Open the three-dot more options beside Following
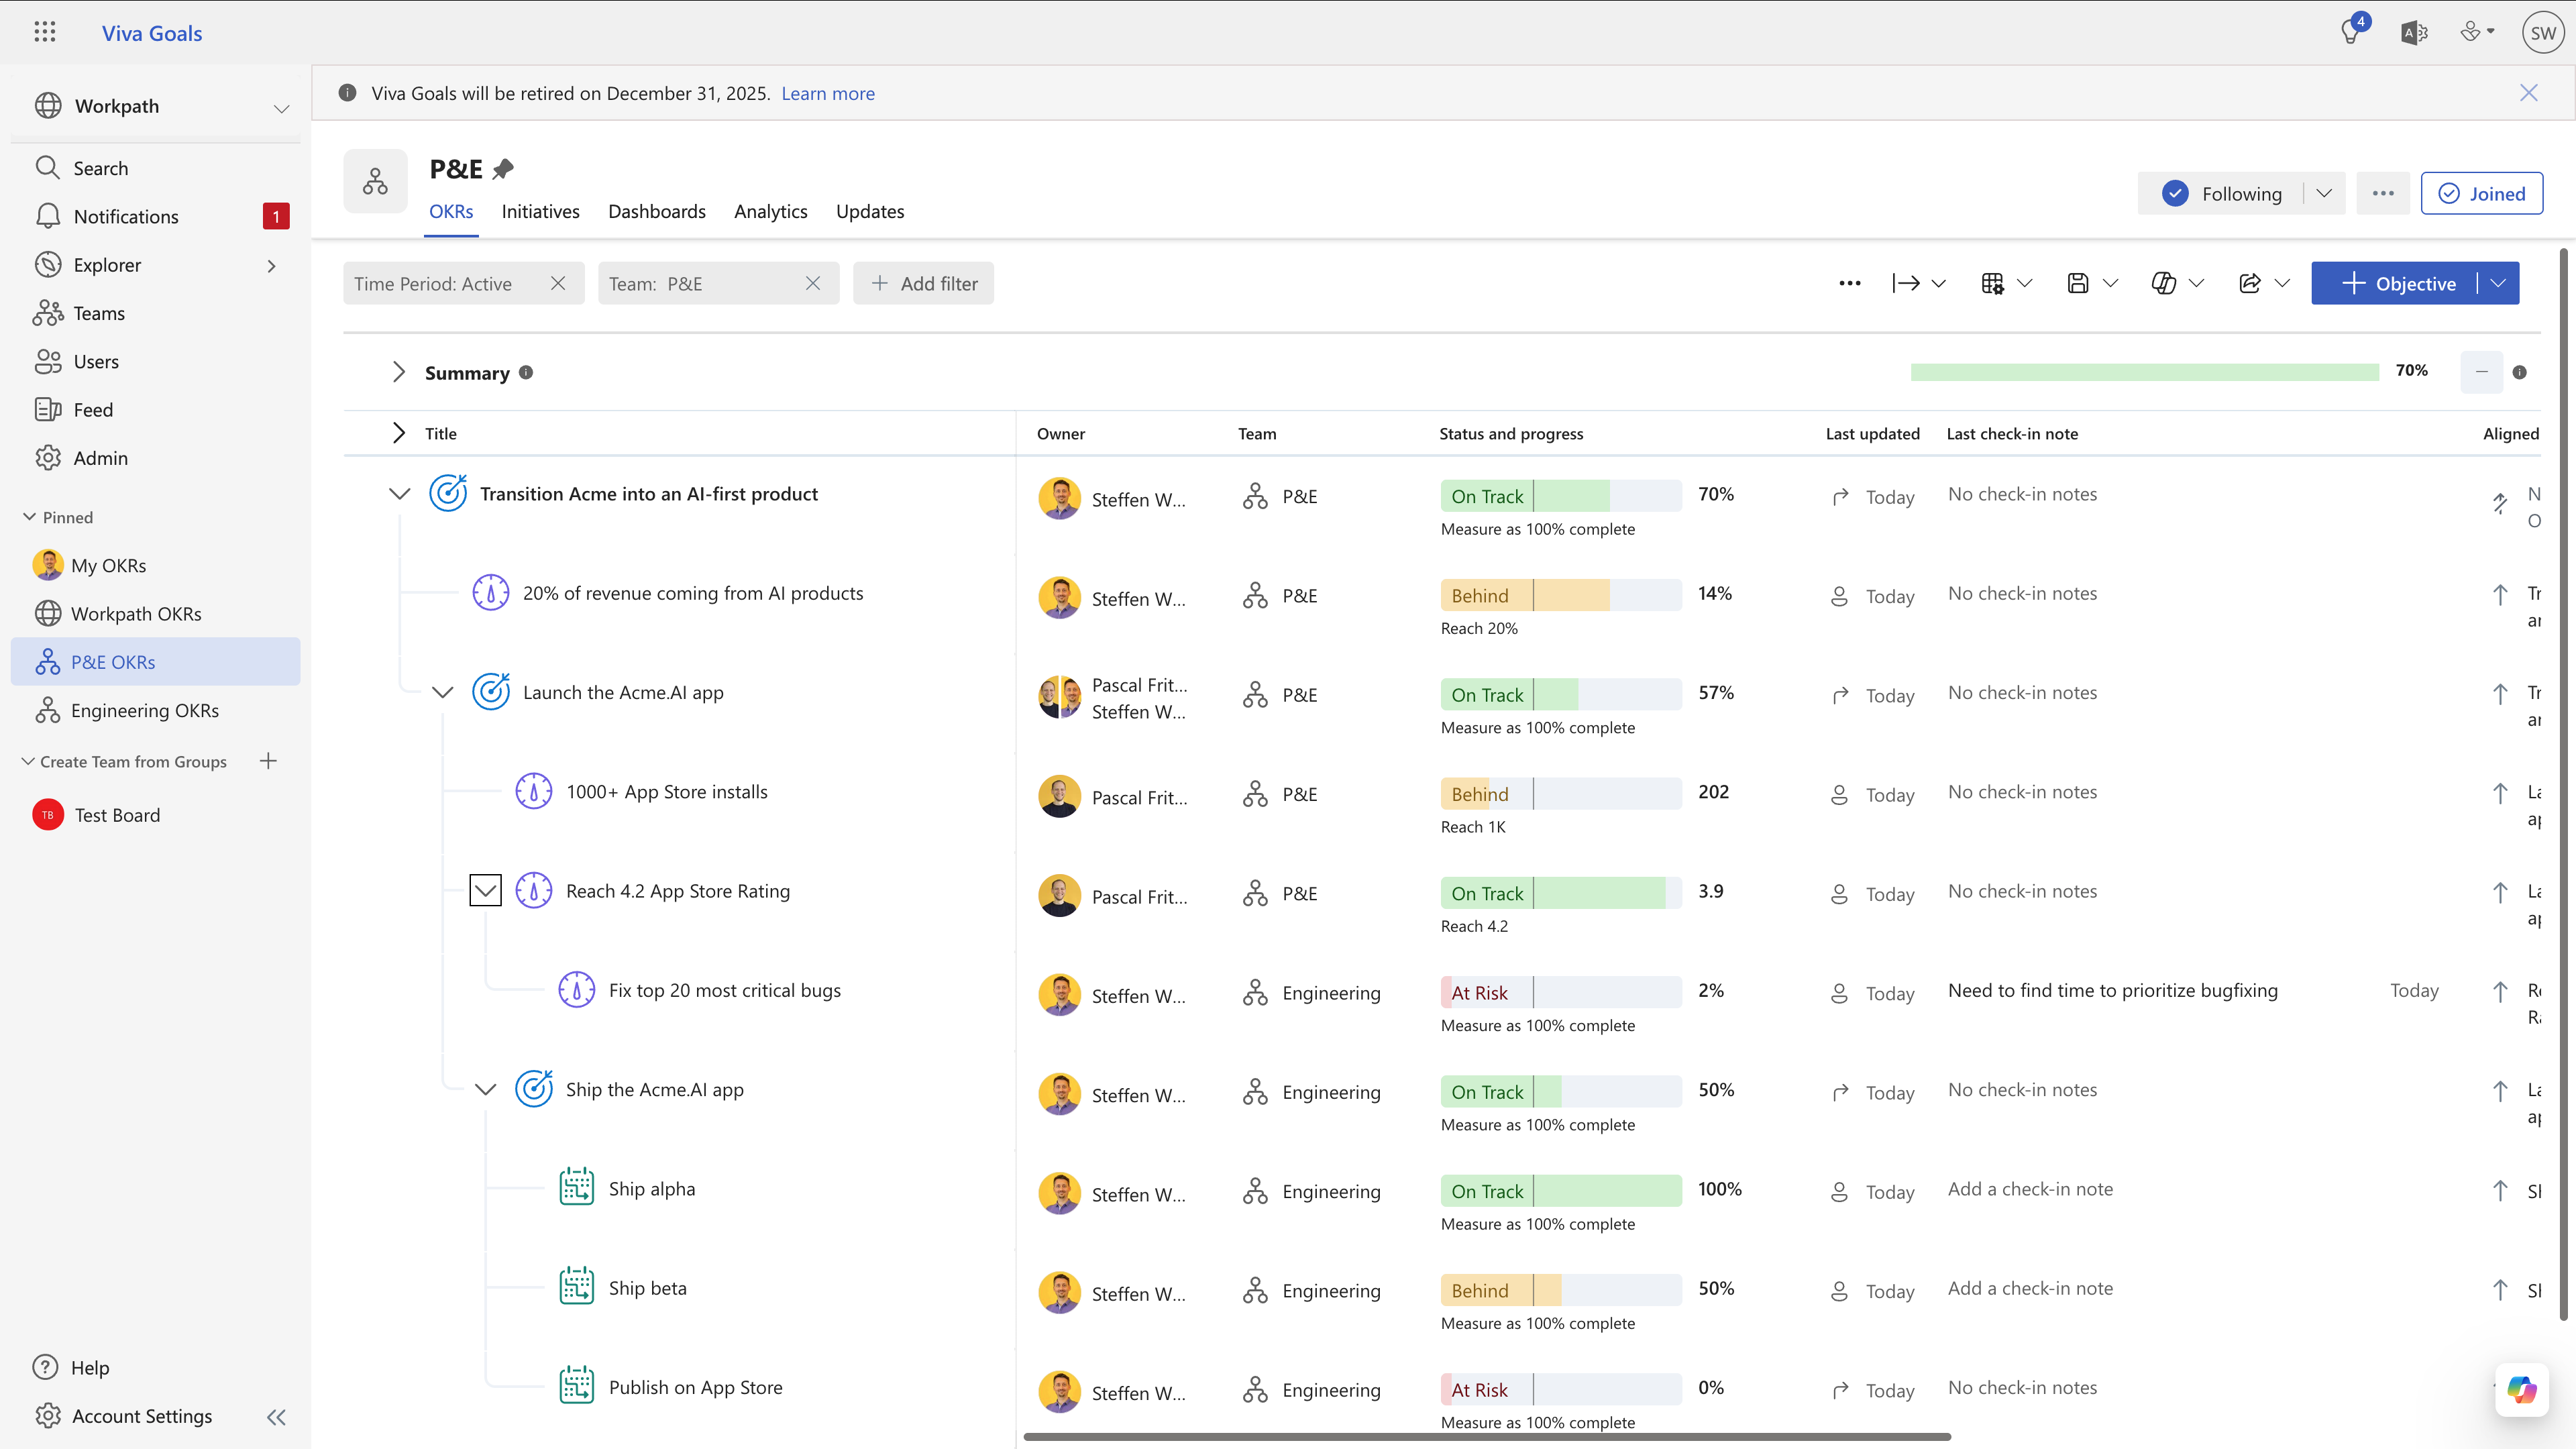The width and height of the screenshot is (2576, 1449). click(2383, 193)
